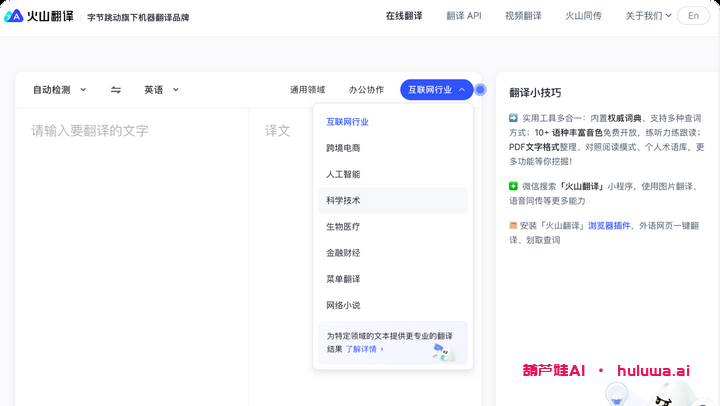Click the orange plugin emoji in tips

pos(514,225)
